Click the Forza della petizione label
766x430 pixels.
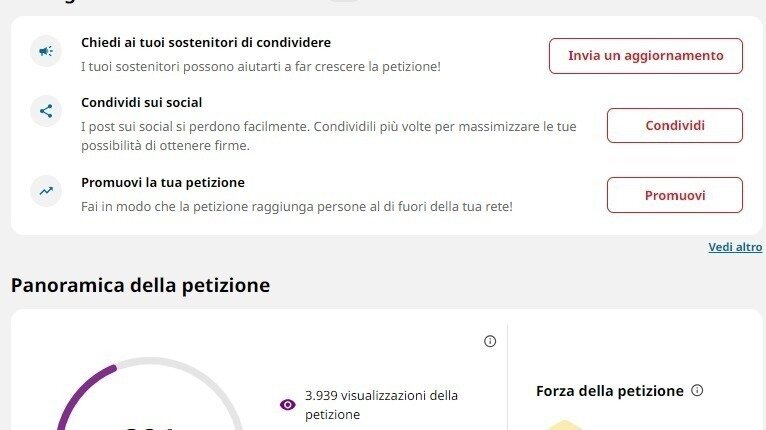click(x=609, y=391)
